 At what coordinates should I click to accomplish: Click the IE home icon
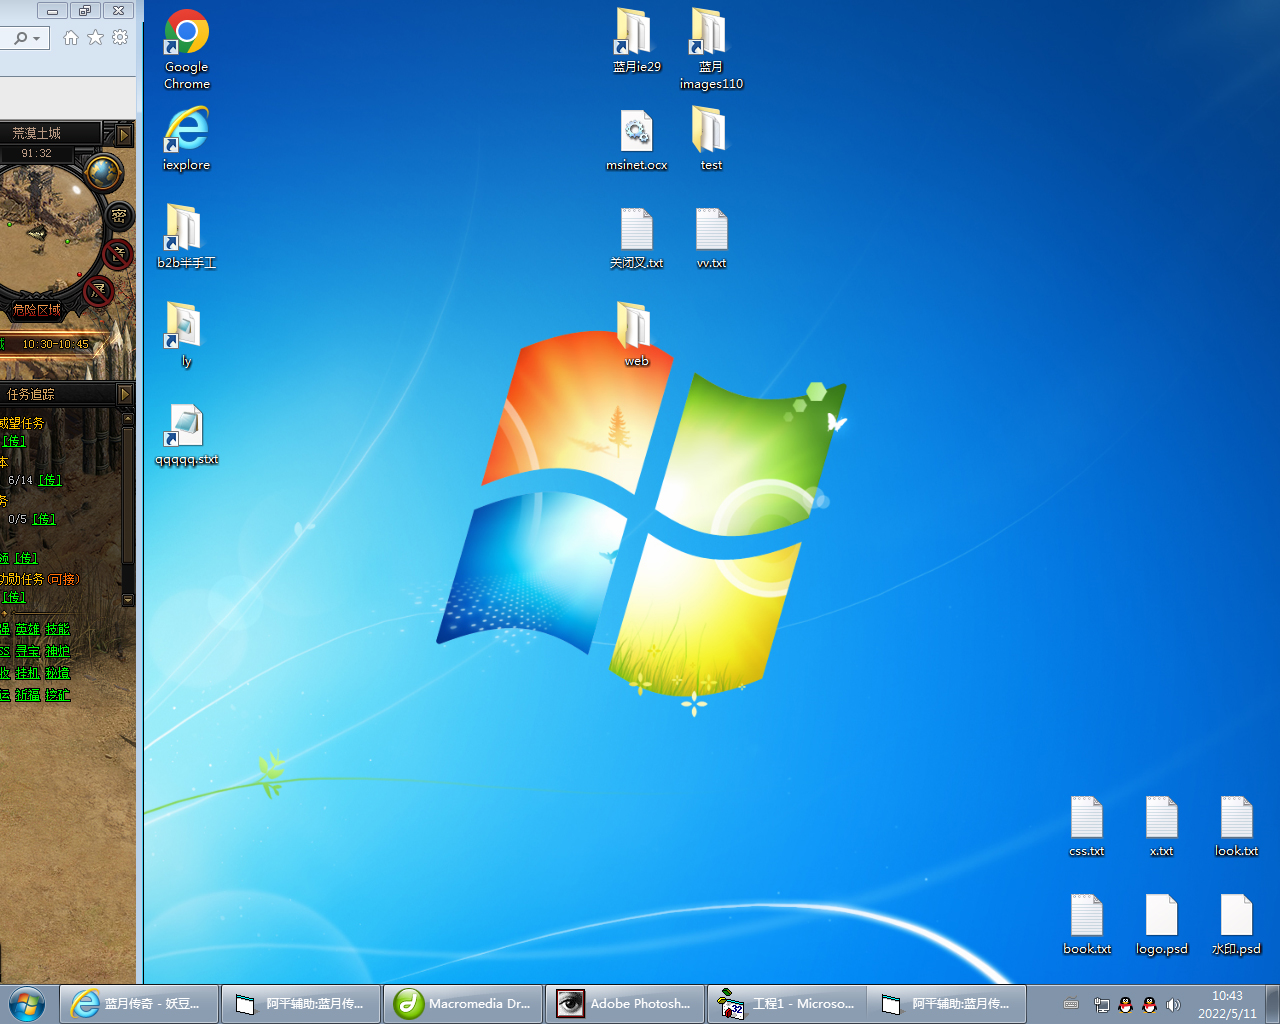pos(71,38)
